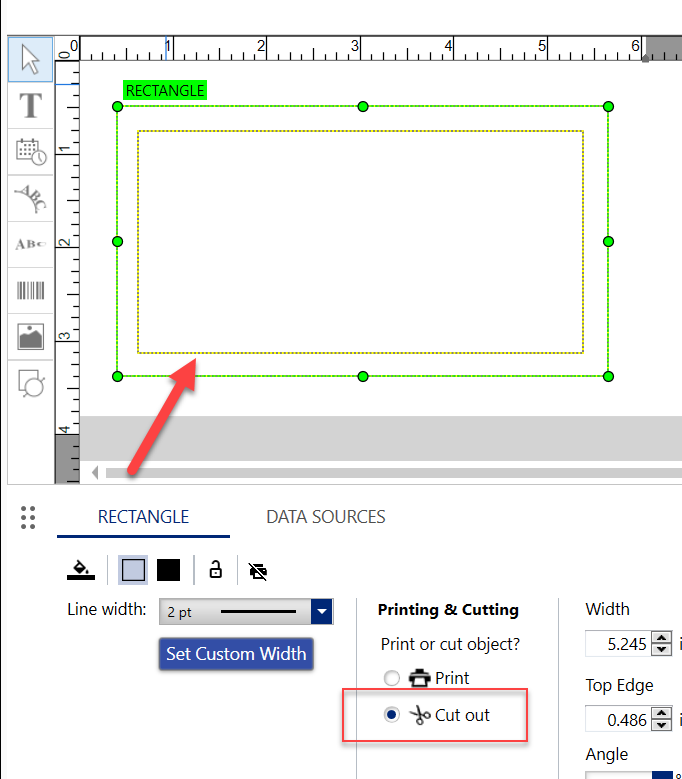
Task: Click the Set Custom Width button
Action: 238,654
